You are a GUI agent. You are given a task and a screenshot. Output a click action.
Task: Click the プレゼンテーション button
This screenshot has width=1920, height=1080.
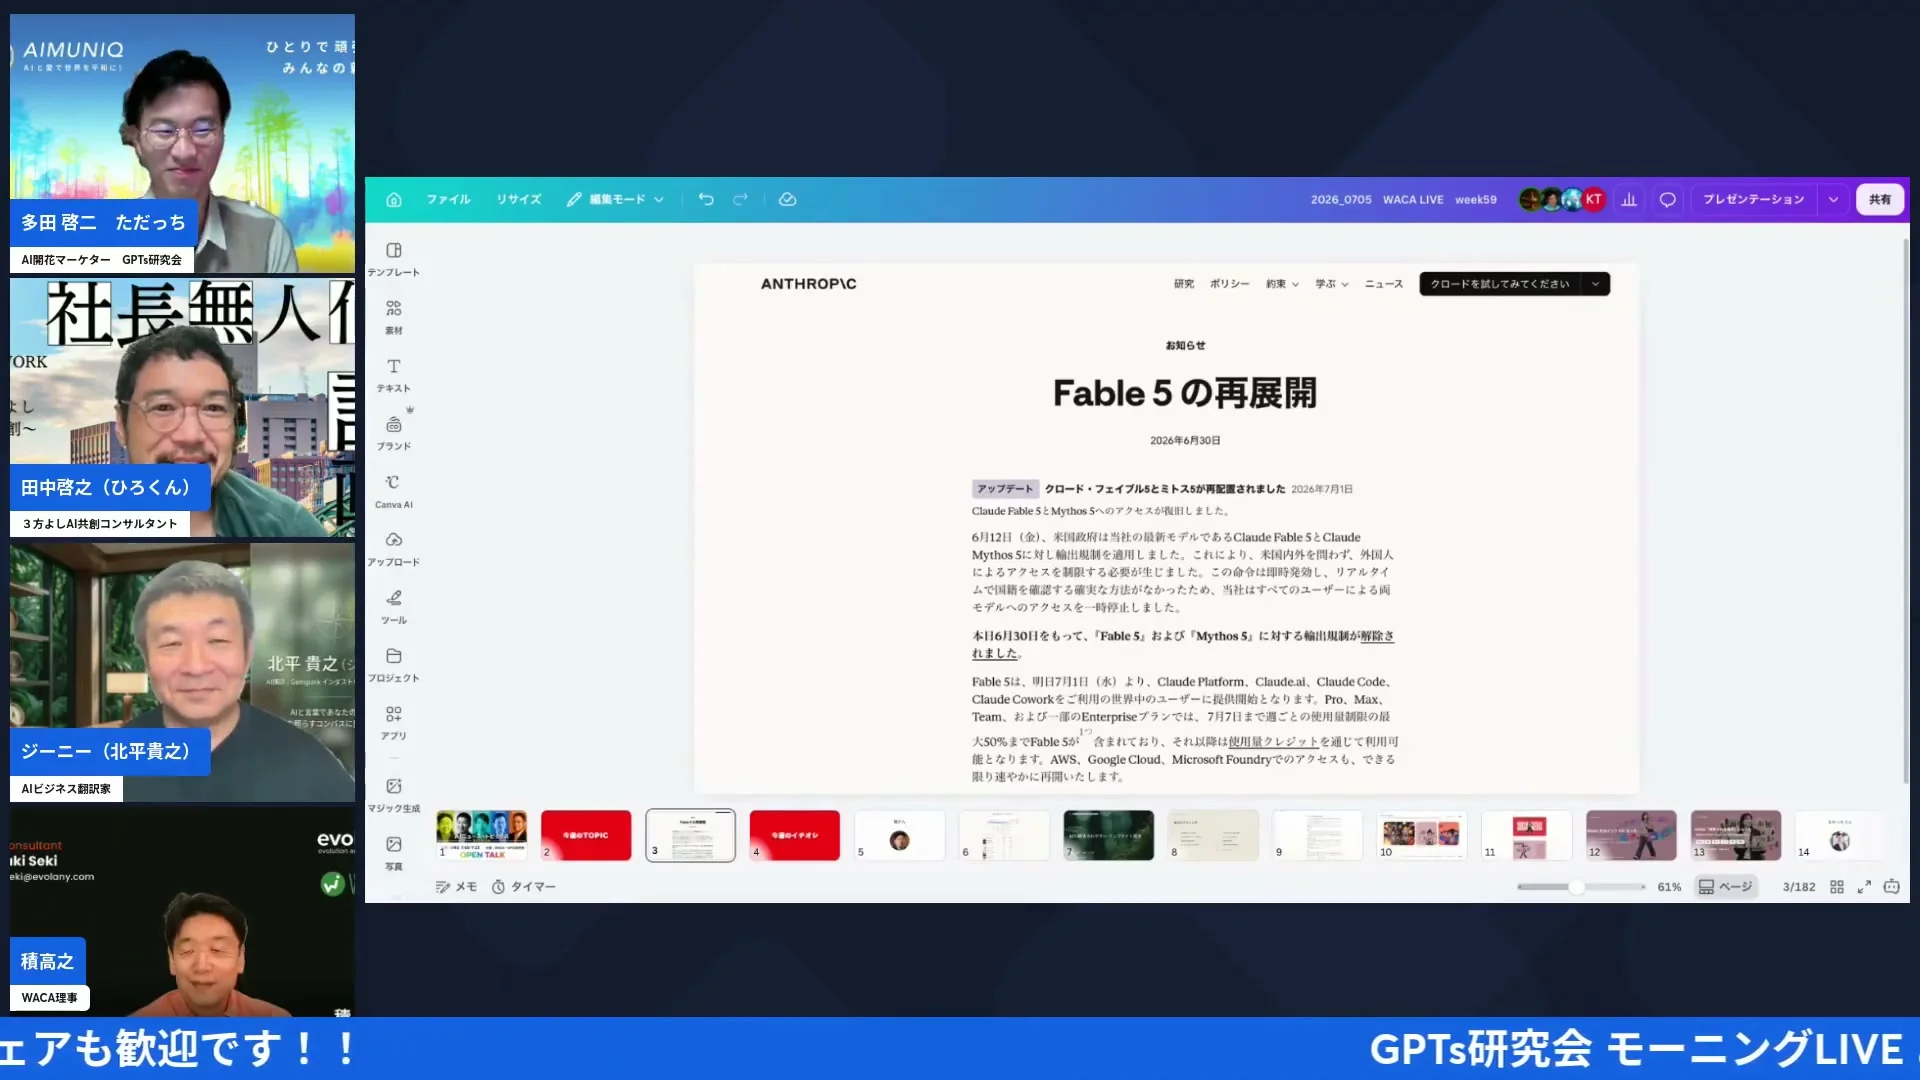click(x=1753, y=200)
